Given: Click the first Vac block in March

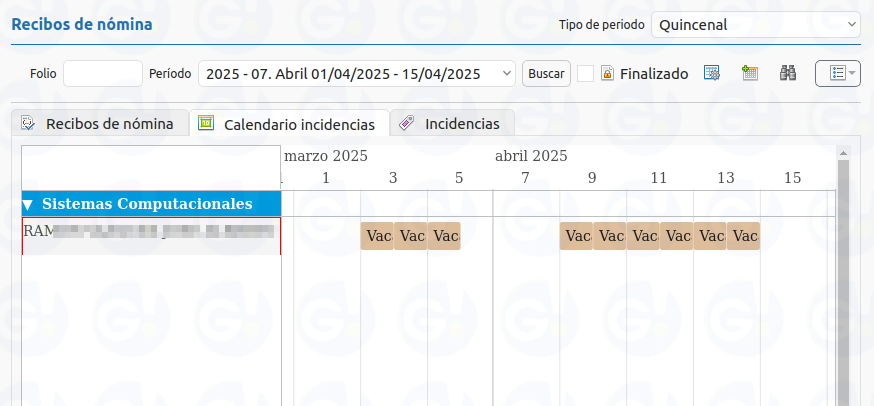Looking at the screenshot, I should (x=377, y=236).
